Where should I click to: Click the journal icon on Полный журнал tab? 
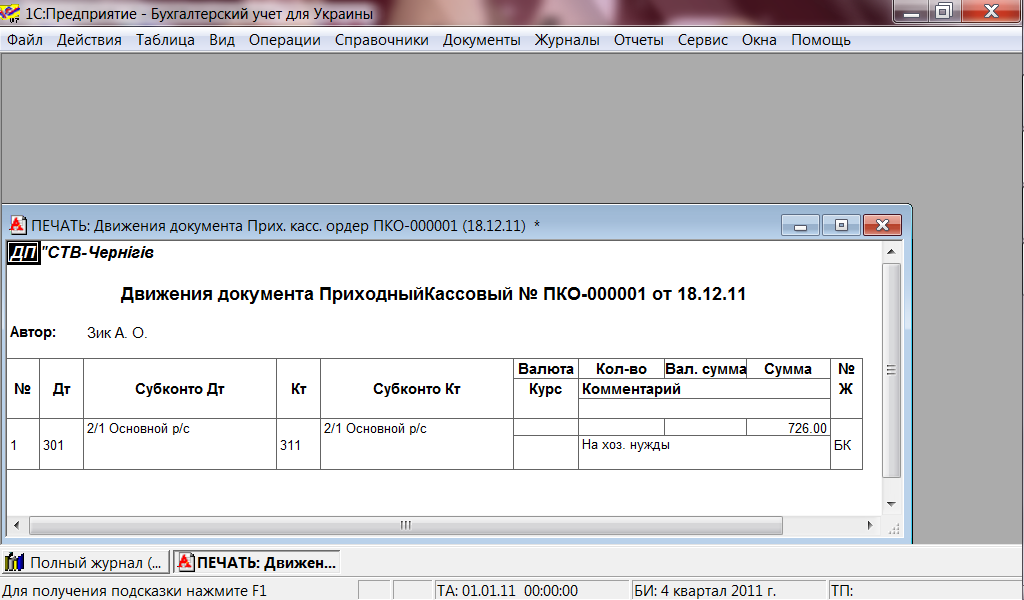pyautogui.click(x=14, y=562)
